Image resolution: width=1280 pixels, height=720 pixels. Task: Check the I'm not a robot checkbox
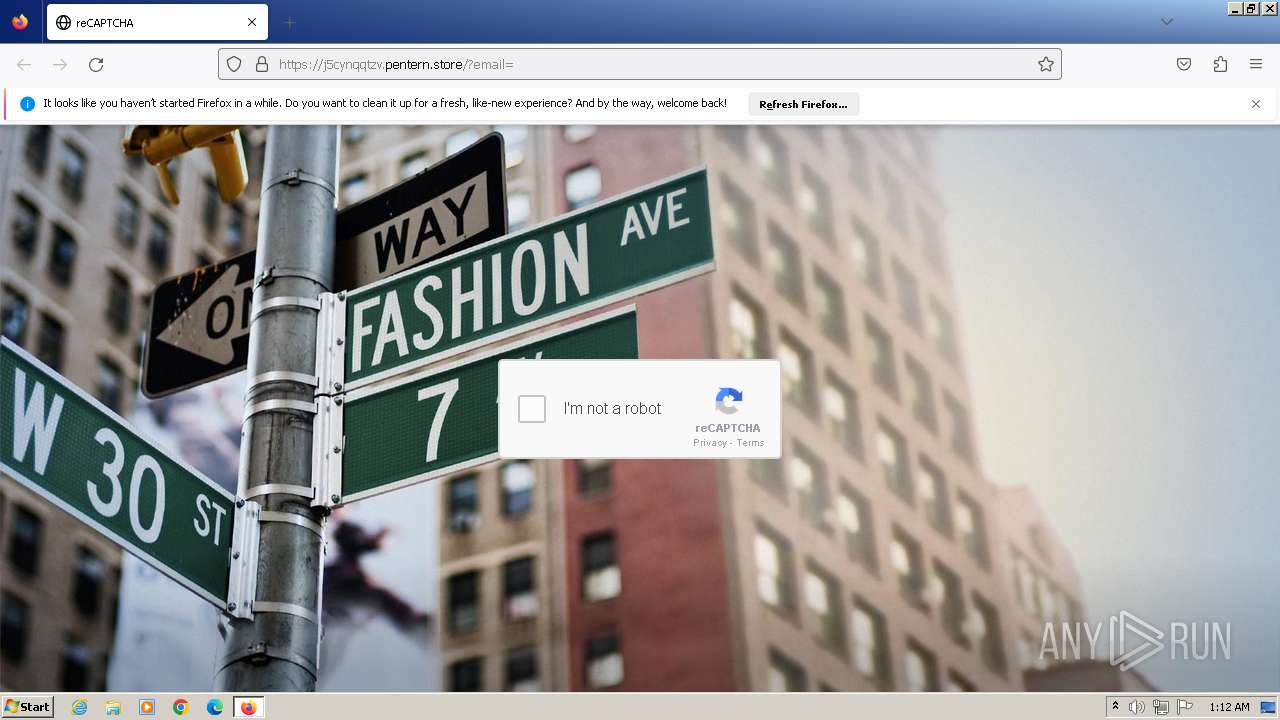(532, 409)
